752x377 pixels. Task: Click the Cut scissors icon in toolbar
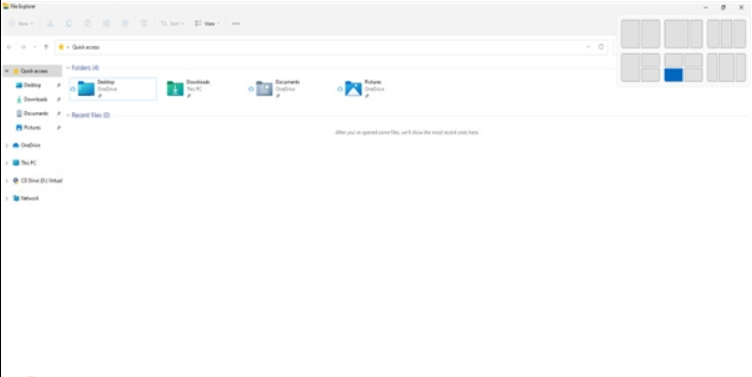pos(50,24)
